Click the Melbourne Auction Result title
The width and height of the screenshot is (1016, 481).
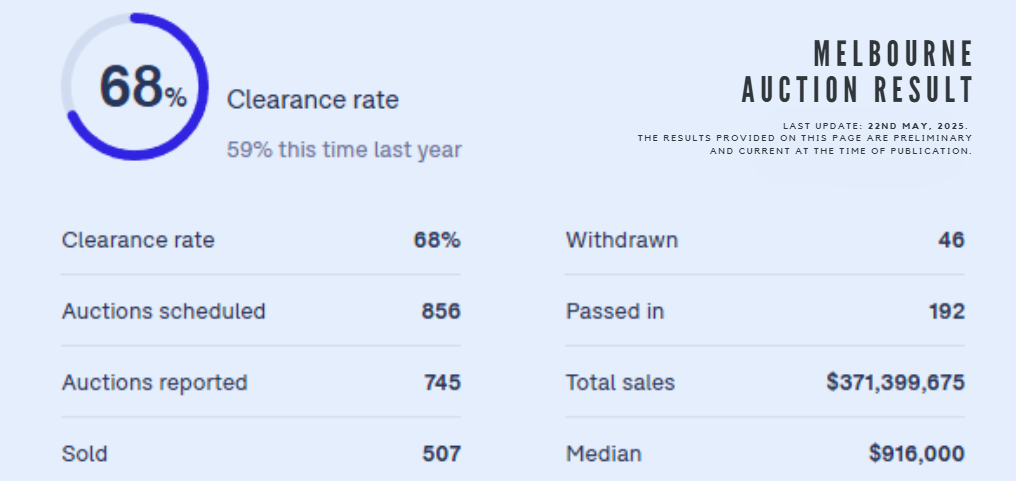click(857, 71)
